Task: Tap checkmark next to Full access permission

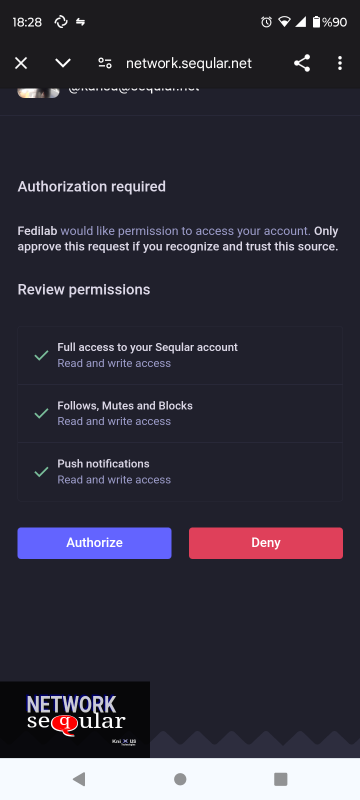Action: pyautogui.click(x=41, y=356)
